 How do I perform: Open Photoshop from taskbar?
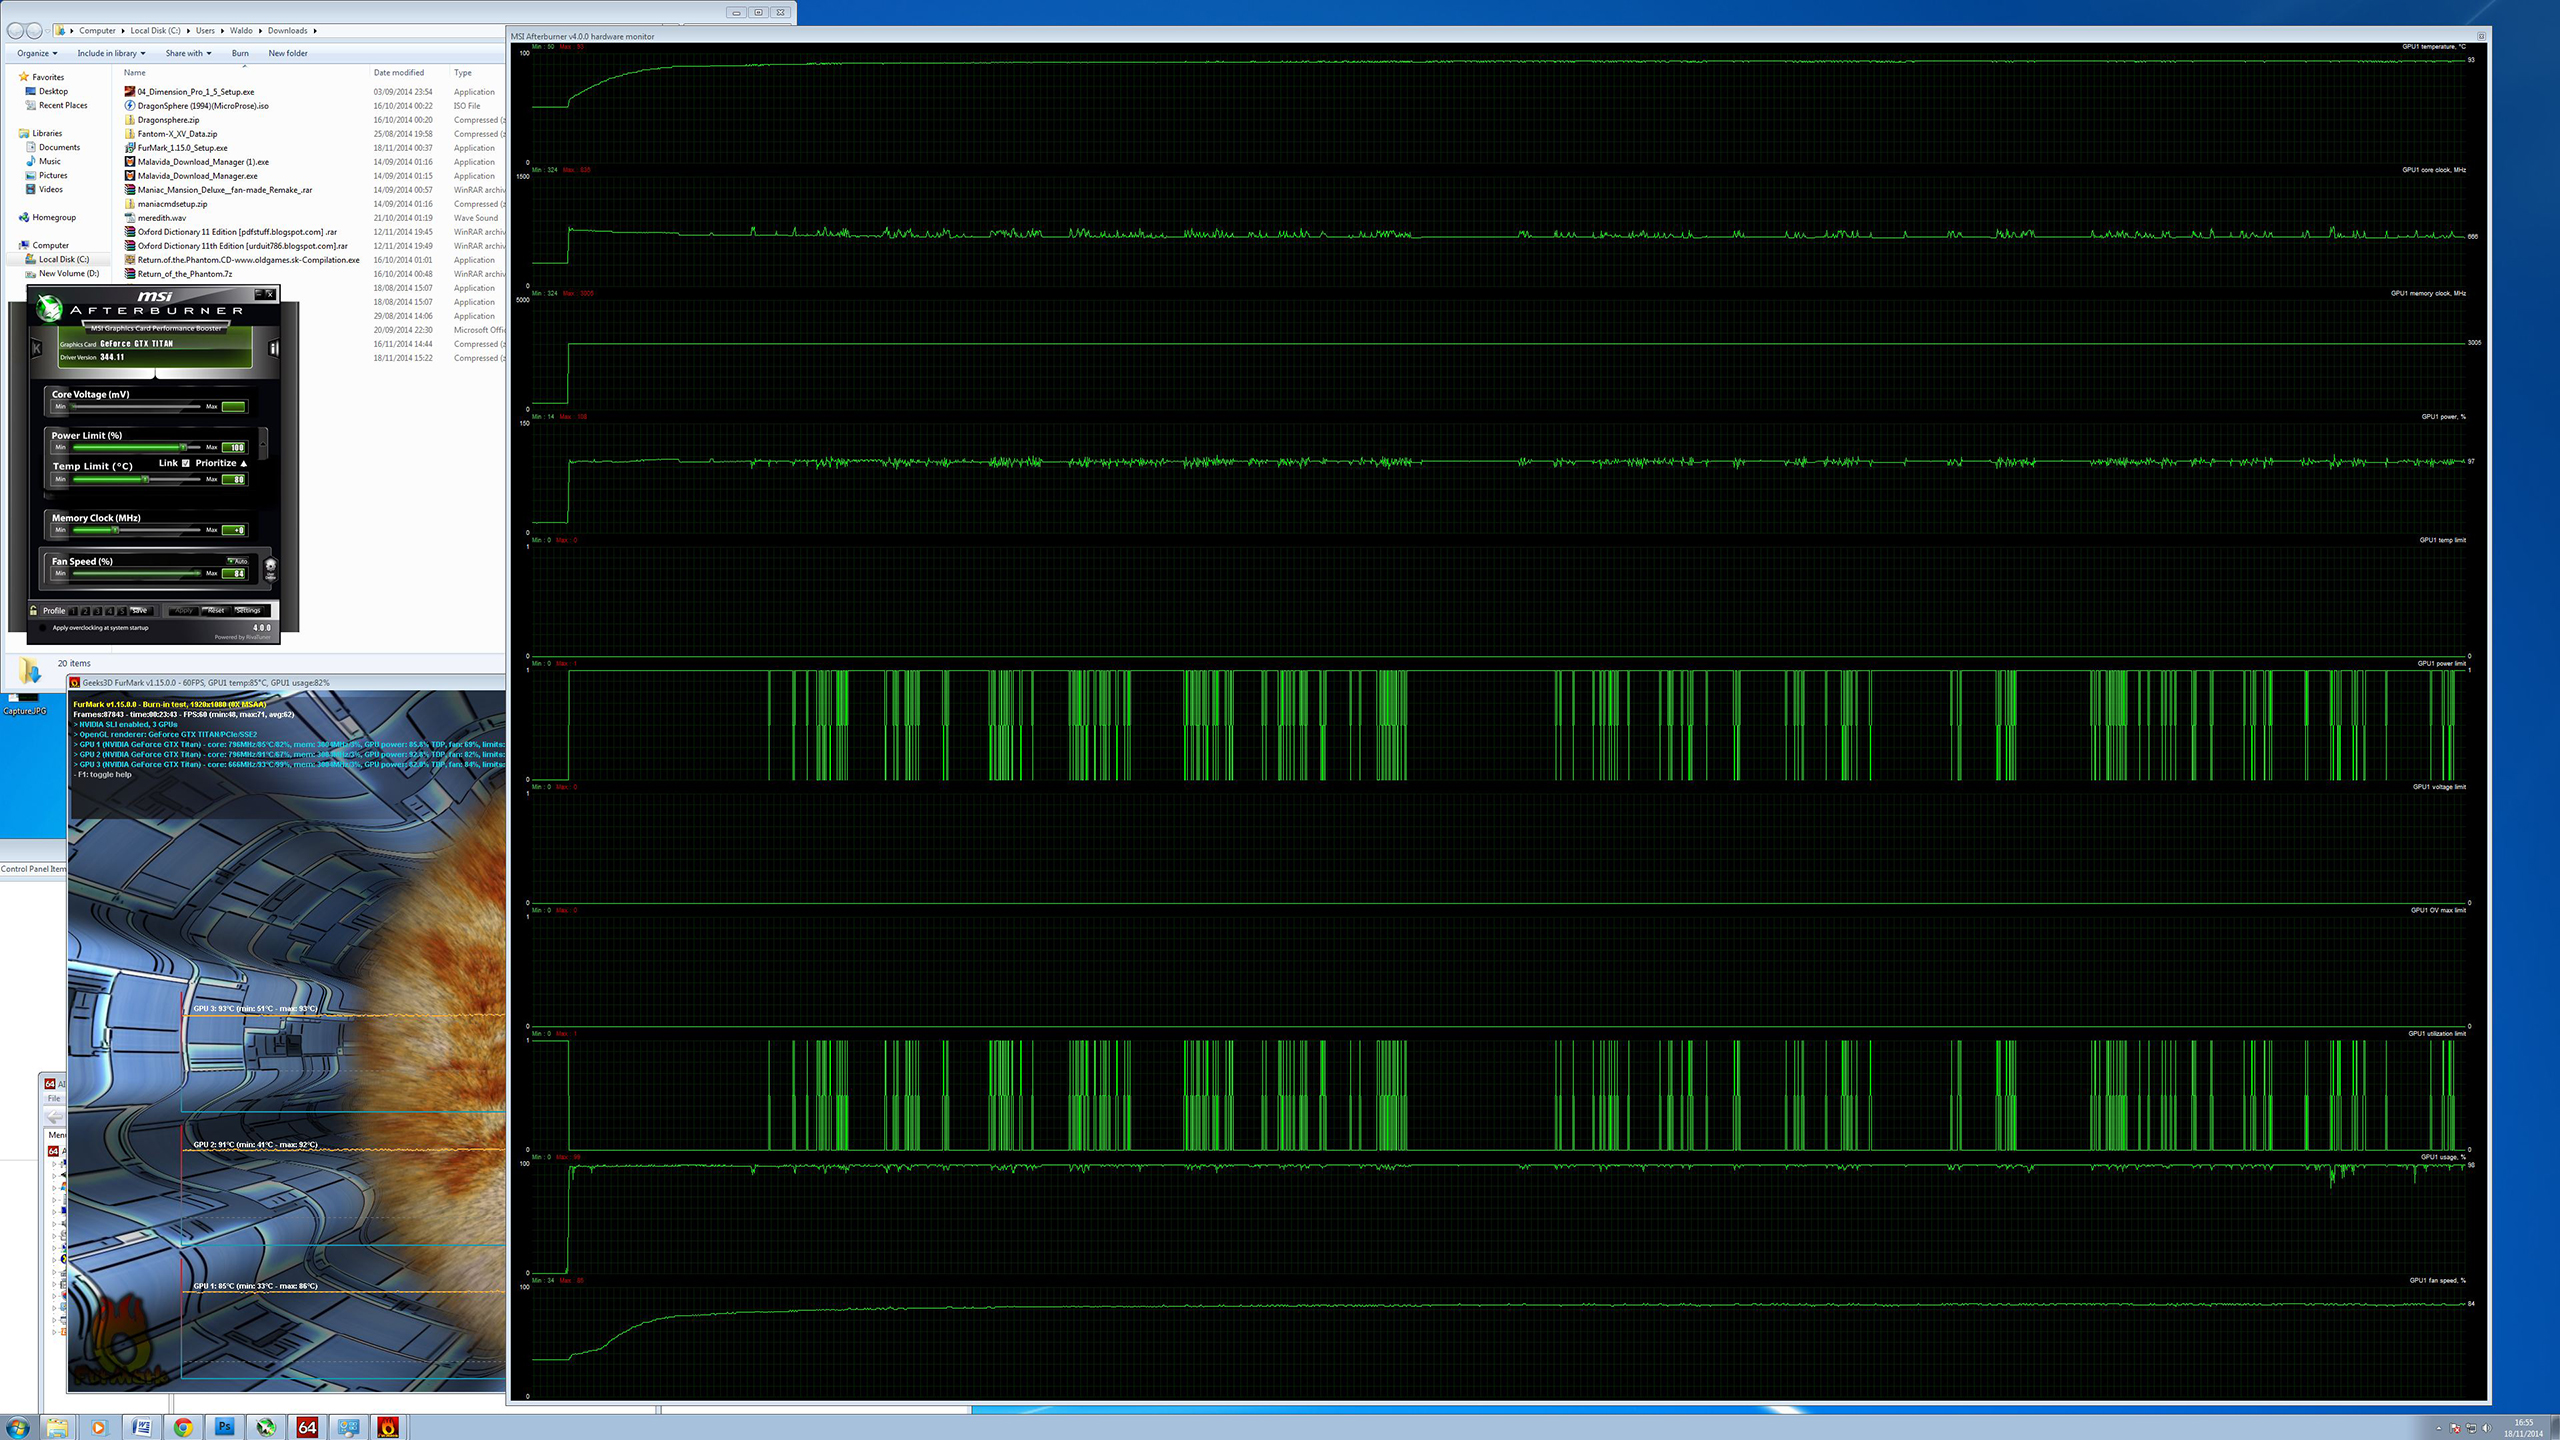pos(224,1427)
